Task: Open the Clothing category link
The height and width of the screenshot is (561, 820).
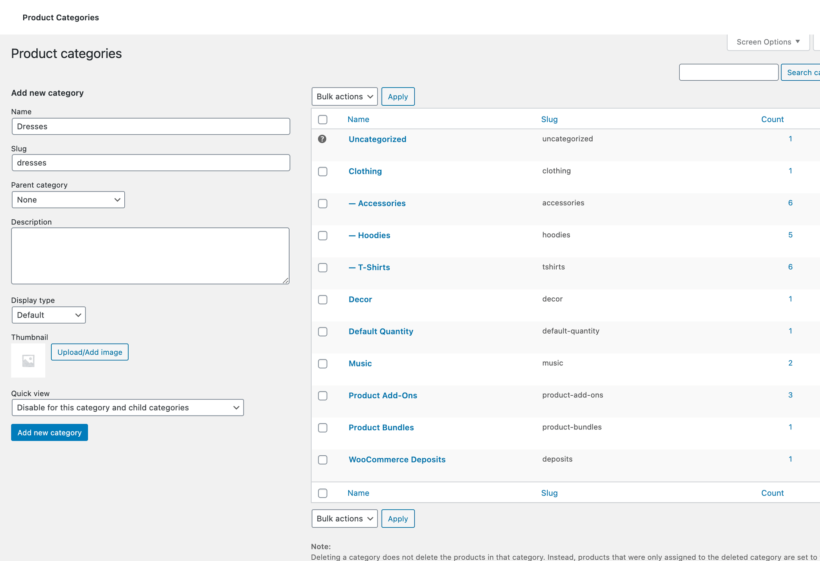Action: (365, 171)
